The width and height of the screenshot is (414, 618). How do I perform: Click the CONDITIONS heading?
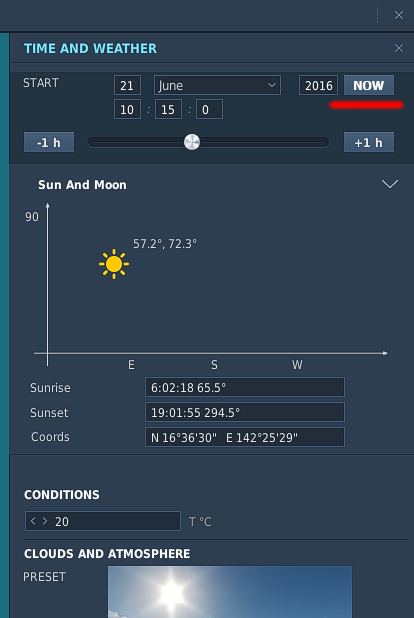pyautogui.click(x=62, y=495)
